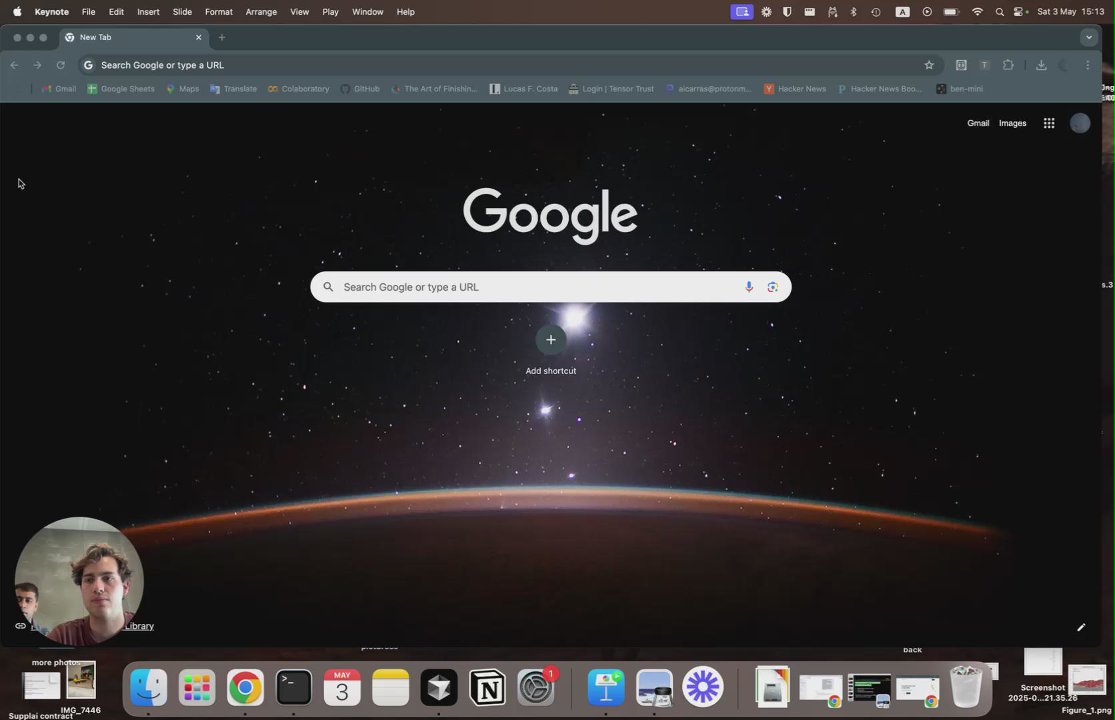Go back using the back arrow
The height and width of the screenshot is (720, 1115).
(14, 65)
